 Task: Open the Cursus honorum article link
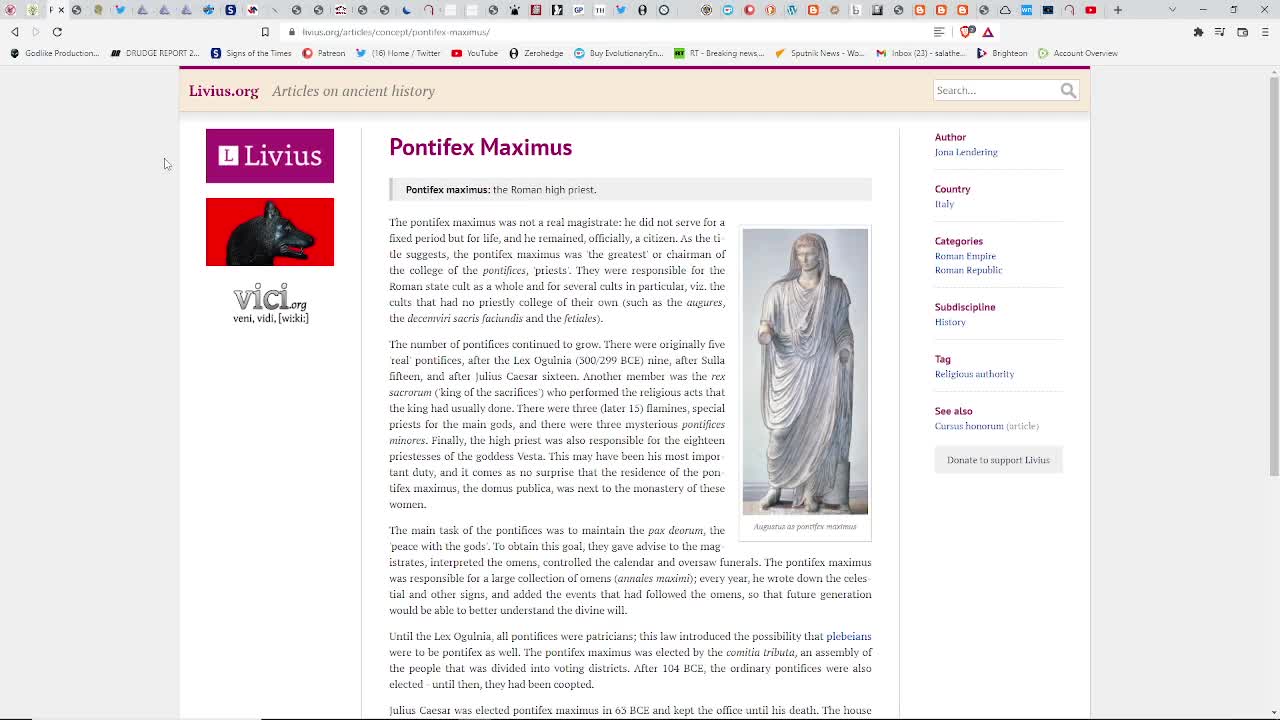969,426
